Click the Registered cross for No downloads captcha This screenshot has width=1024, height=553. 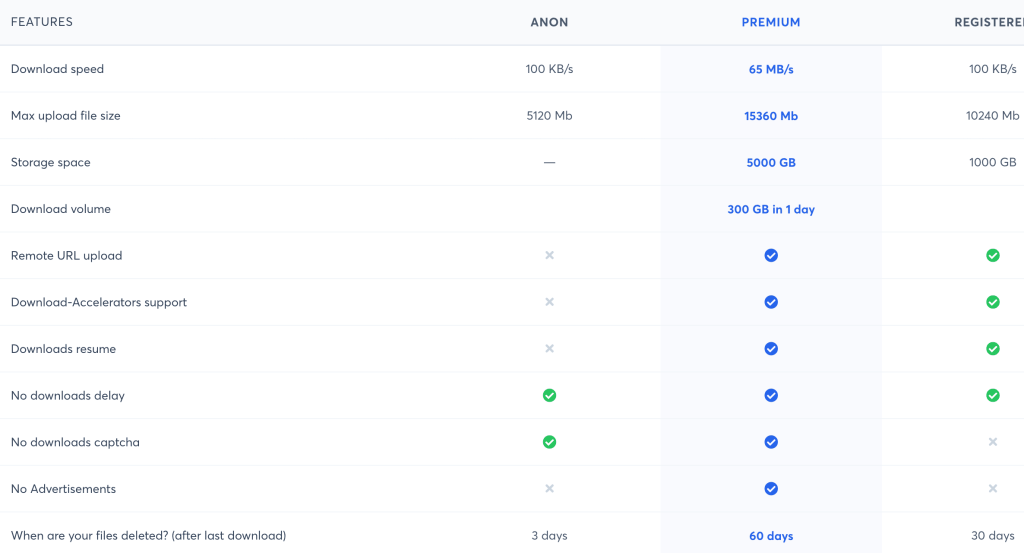pyautogui.click(x=993, y=442)
